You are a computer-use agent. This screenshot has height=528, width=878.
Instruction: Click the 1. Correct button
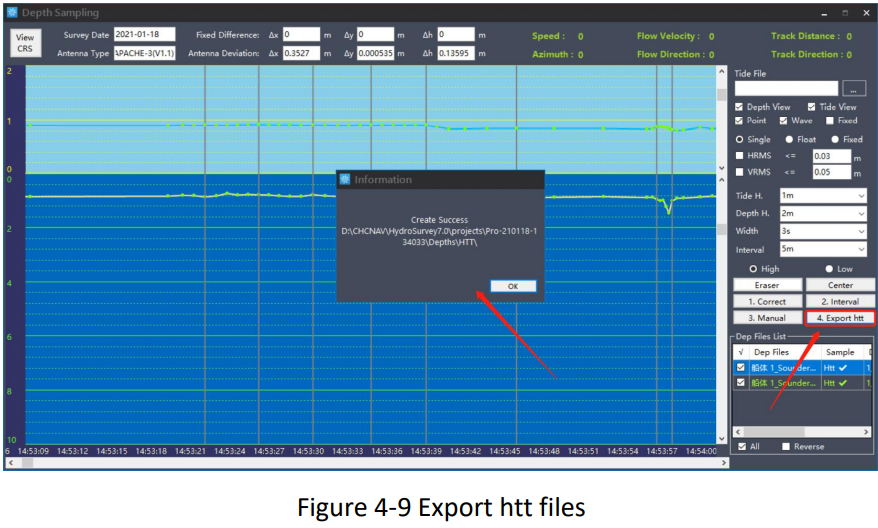tap(767, 301)
